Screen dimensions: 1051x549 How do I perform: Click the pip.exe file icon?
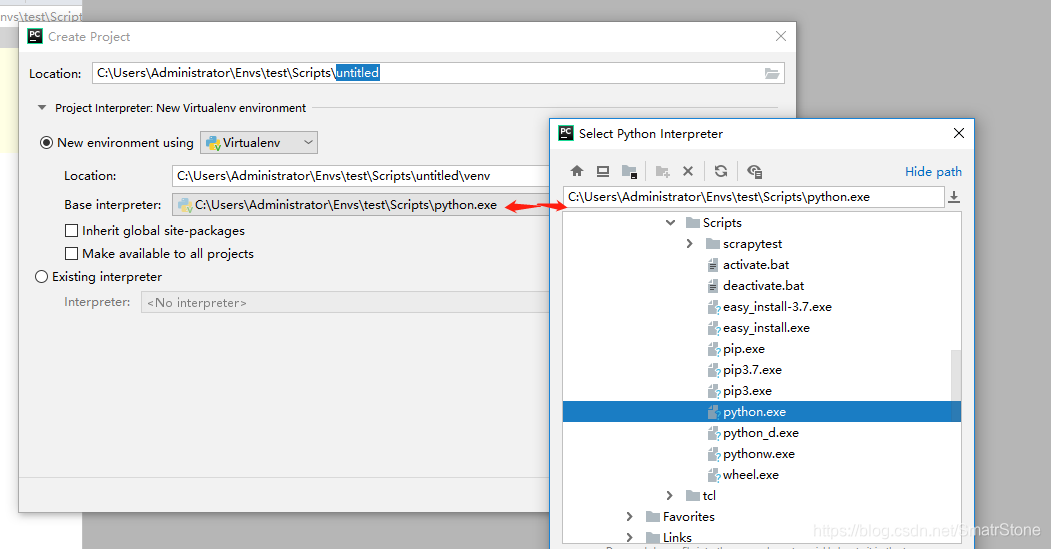pyautogui.click(x=714, y=349)
